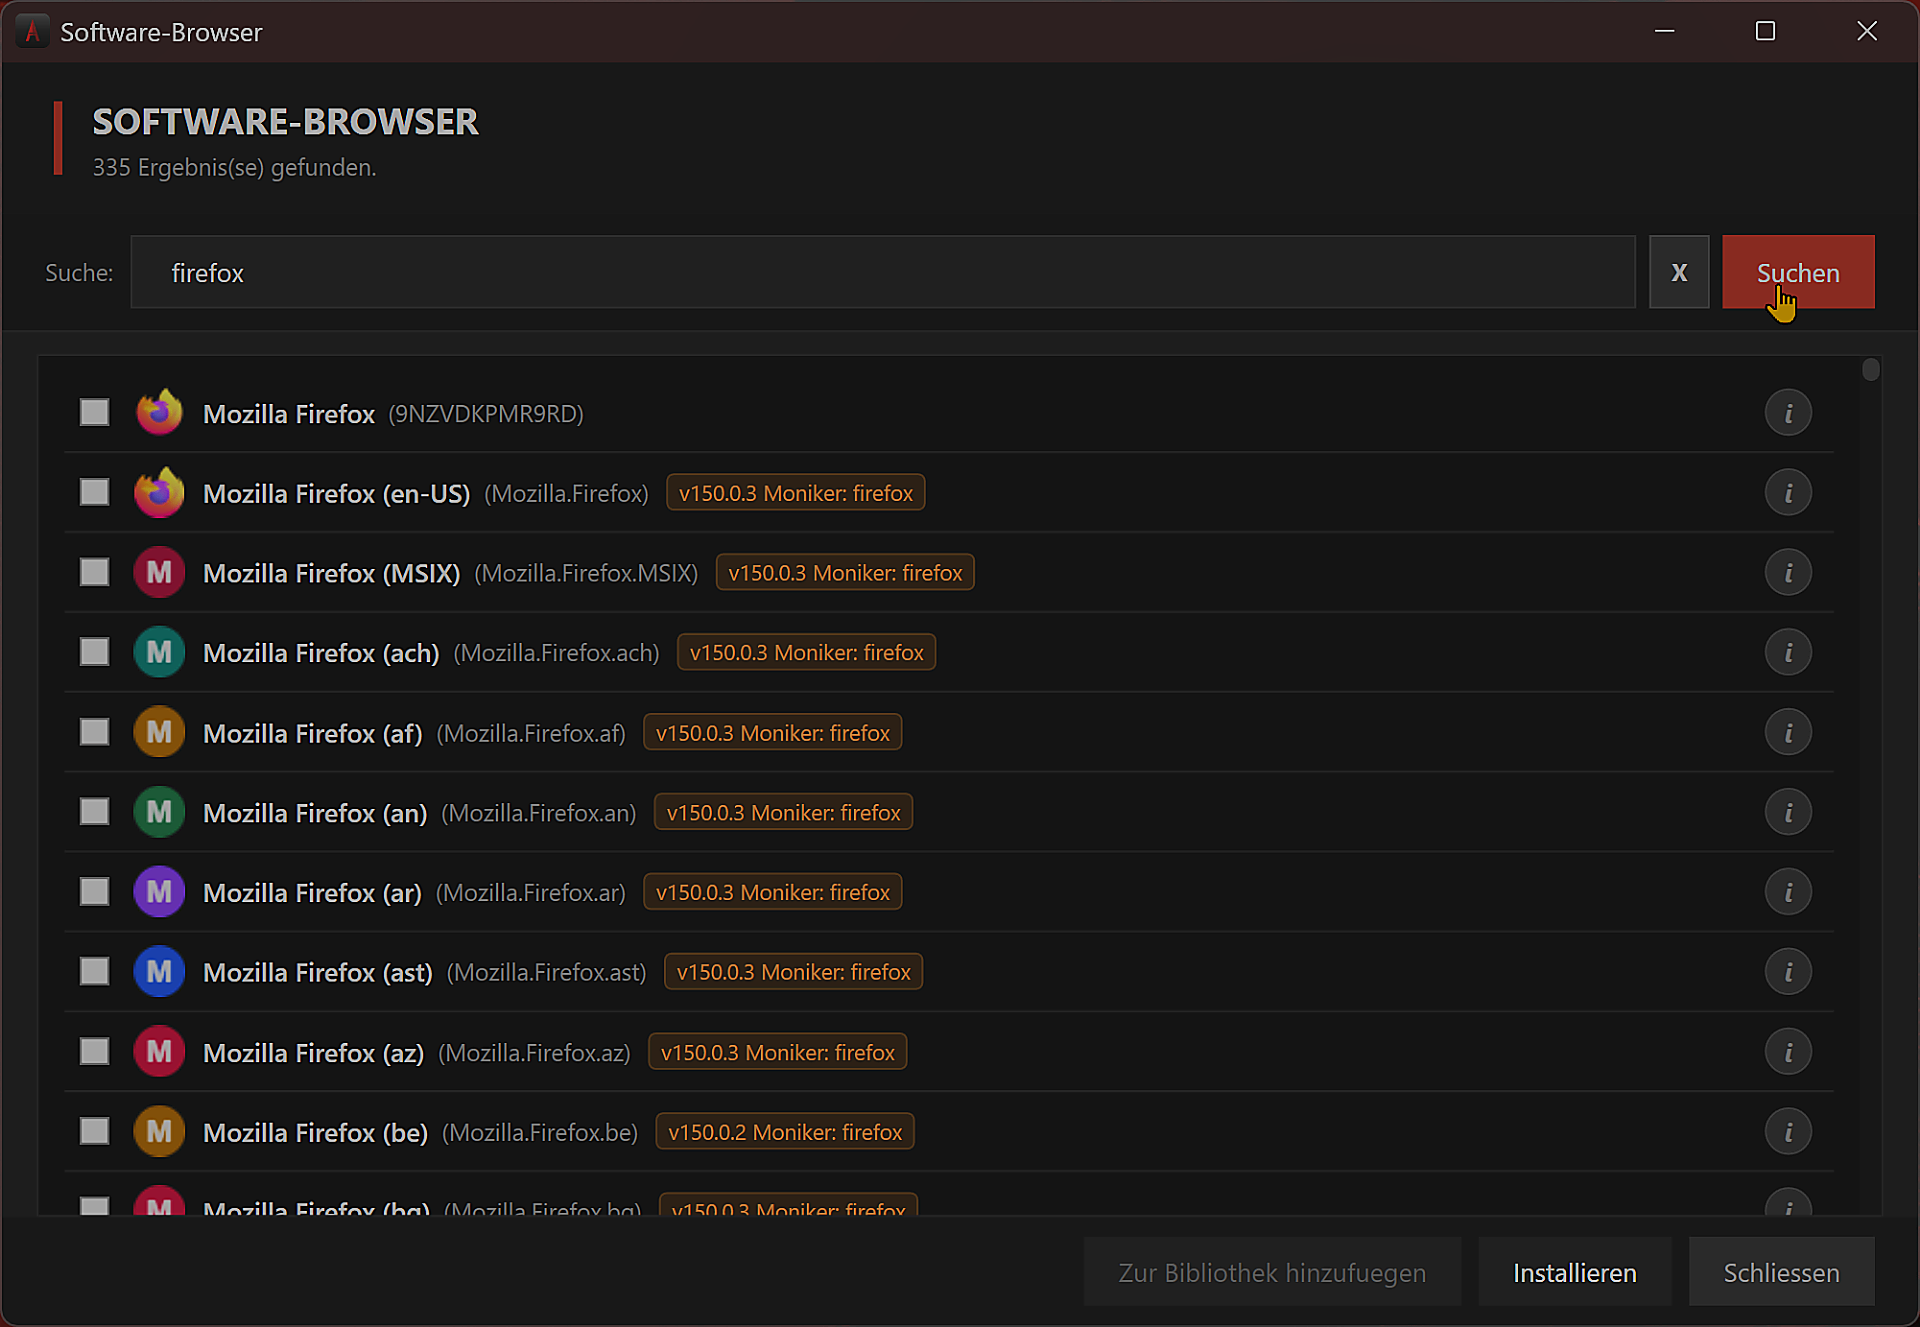Select Mozilla Firefox (az) checkbox
The image size is (1920, 1327).
pos(95,1051)
